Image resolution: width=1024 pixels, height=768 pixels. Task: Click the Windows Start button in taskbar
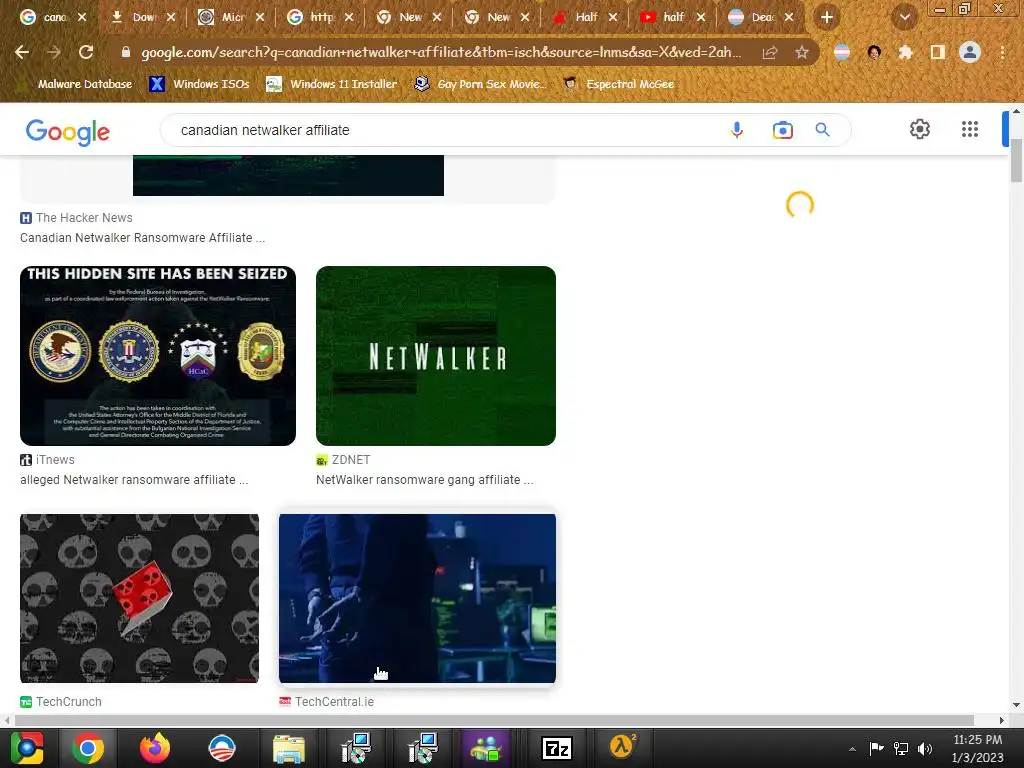[x=27, y=748]
